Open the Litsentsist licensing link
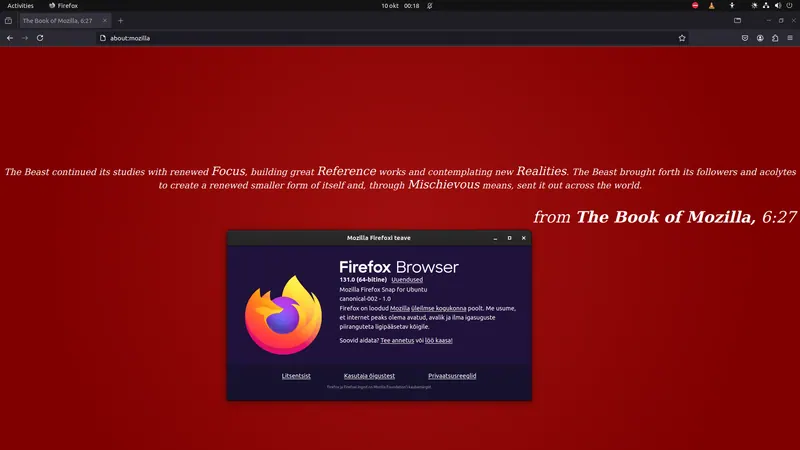Image resolution: width=800 pixels, height=450 pixels. [x=296, y=376]
